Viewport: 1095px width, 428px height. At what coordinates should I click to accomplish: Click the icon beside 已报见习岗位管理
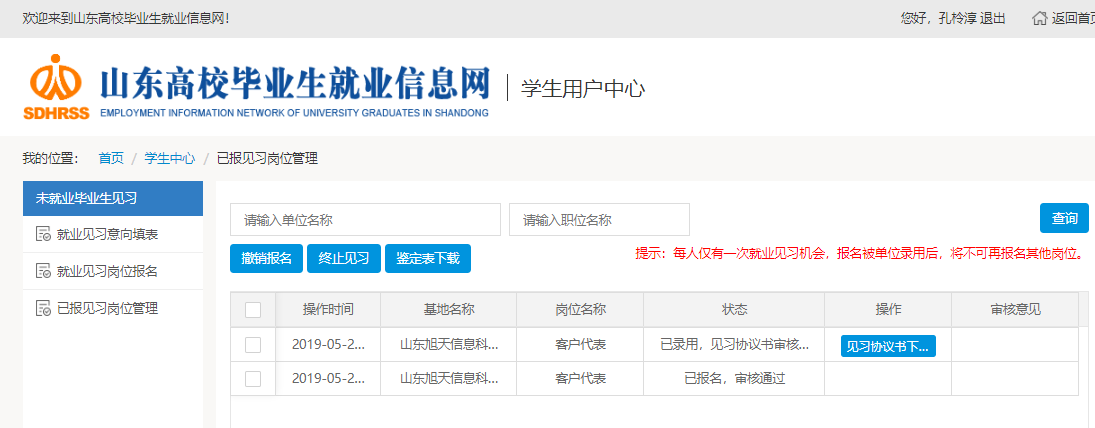[x=43, y=308]
